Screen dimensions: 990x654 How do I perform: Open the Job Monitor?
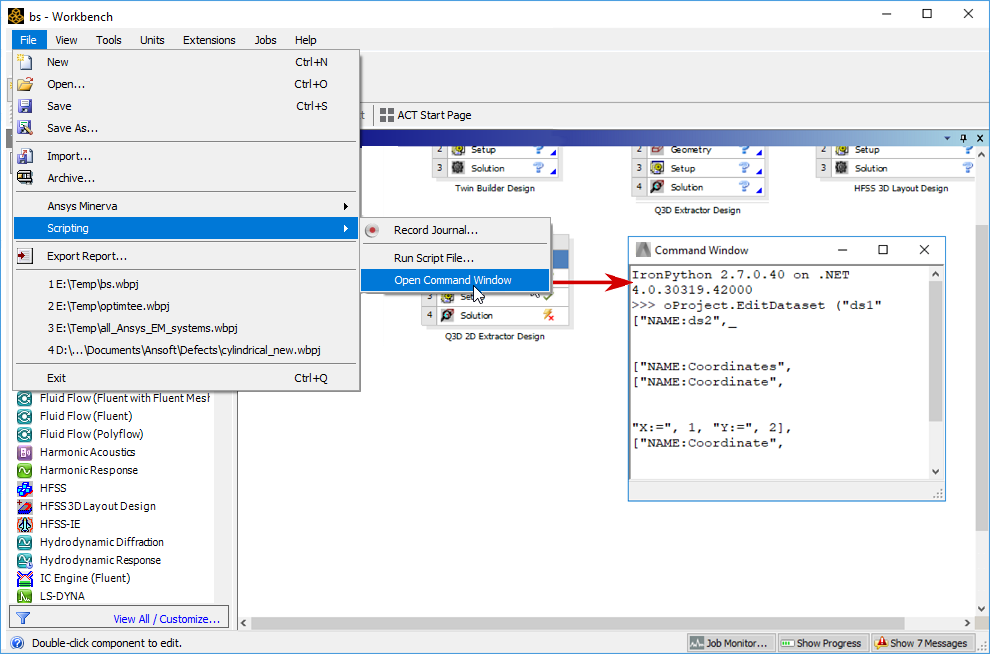pos(730,643)
